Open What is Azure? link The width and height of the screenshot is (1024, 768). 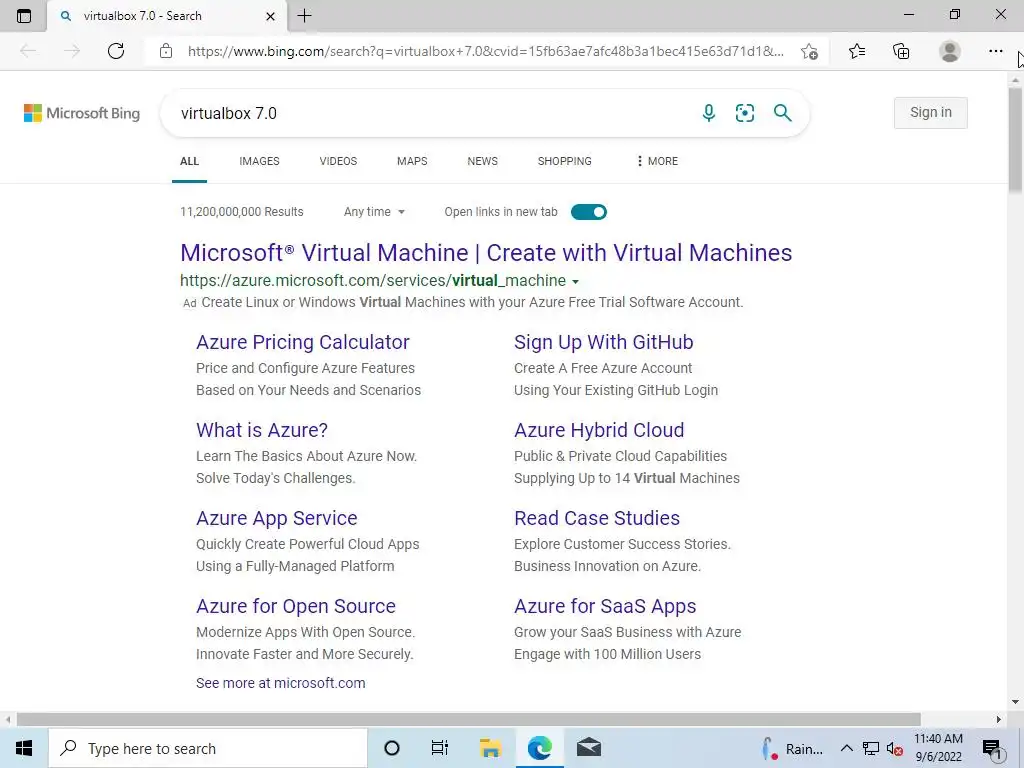pyautogui.click(x=262, y=430)
